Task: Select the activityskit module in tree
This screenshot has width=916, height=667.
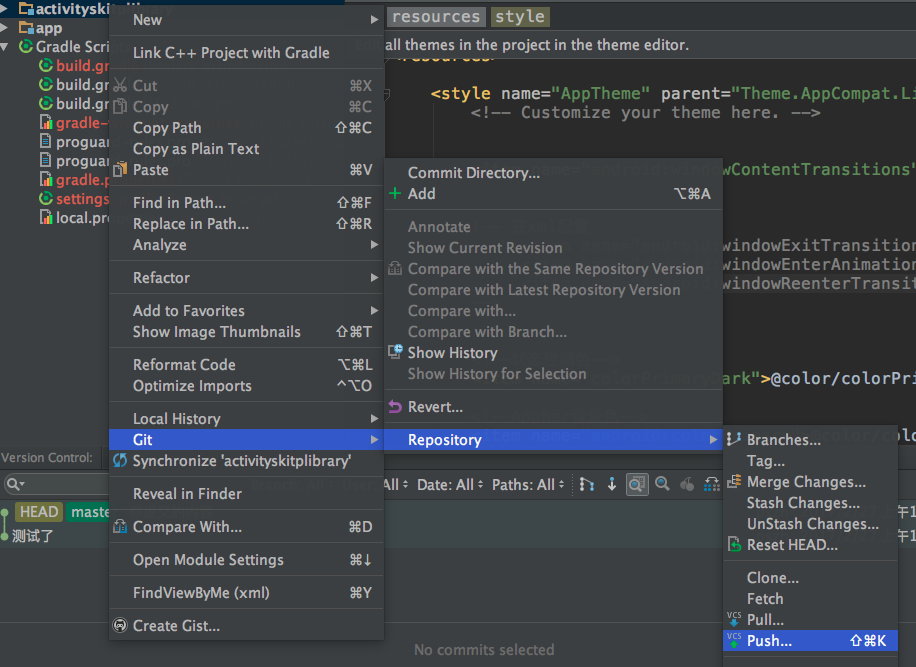Action: point(64,8)
